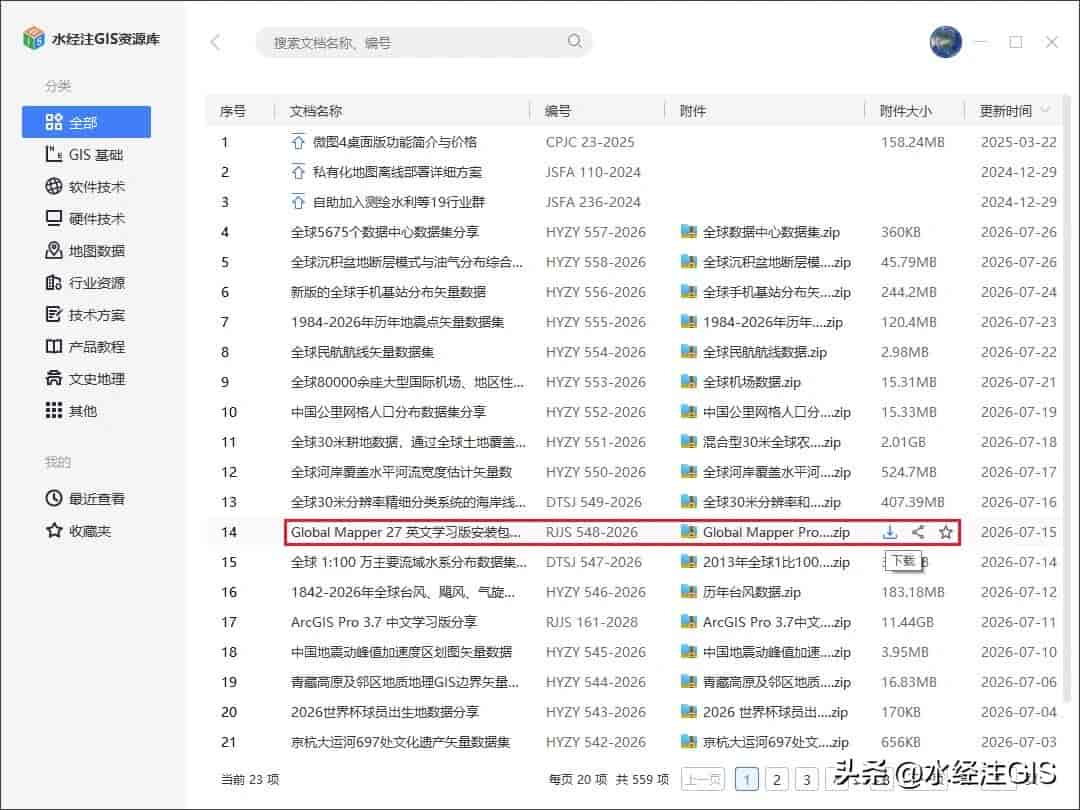Click the search magnifier icon
Screen dimensions: 1080x810
pos(574,41)
